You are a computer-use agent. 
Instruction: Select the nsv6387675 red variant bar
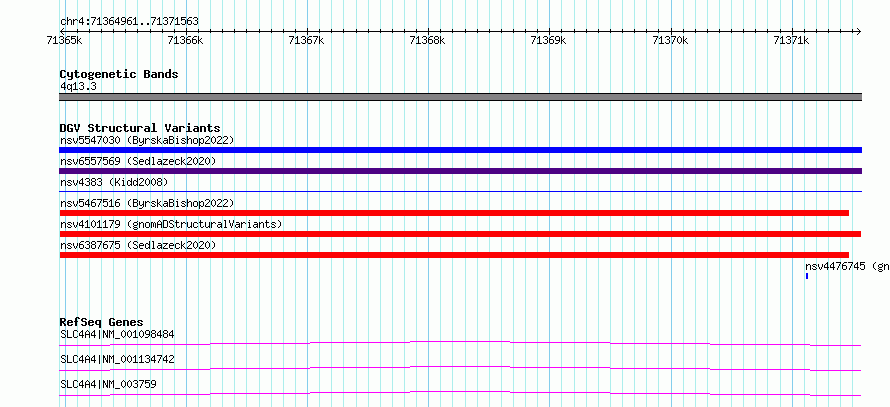(454, 255)
